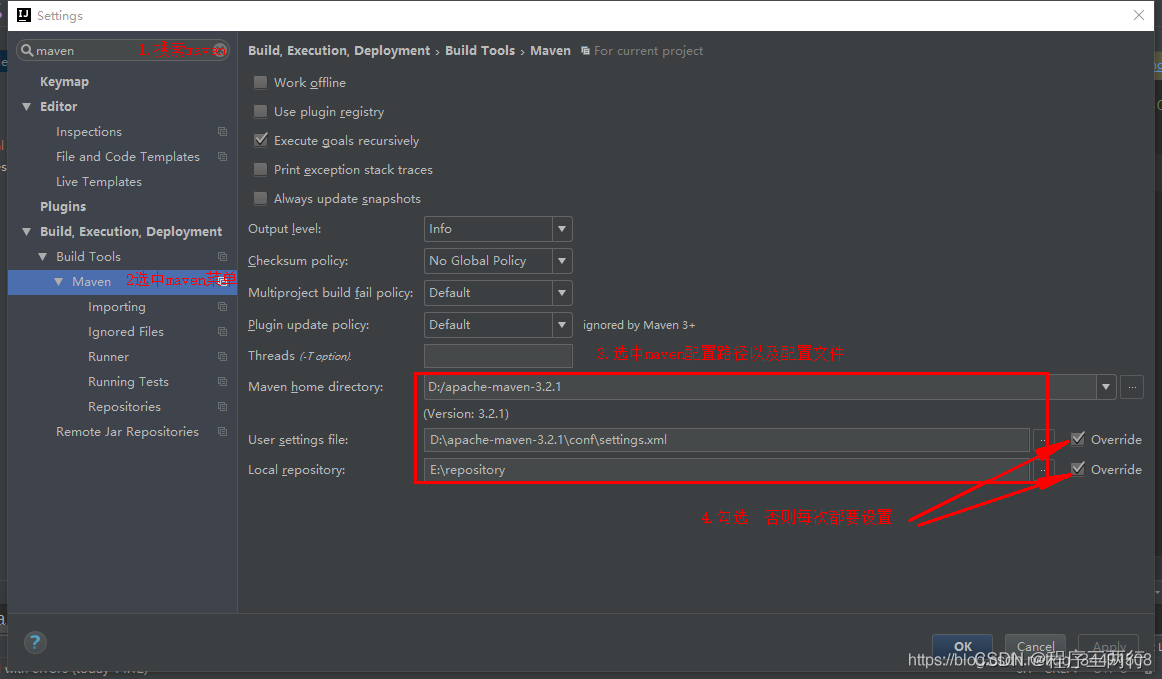Click the Local repository path field
The height and width of the screenshot is (679, 1162).
(726, 470)
